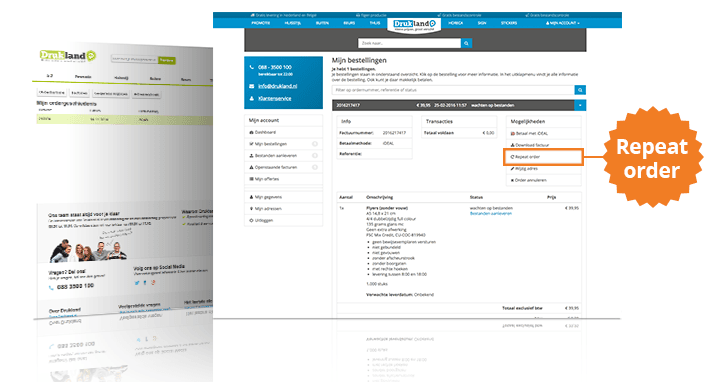Click the Download factuur download icon
Viewport: 726px width, 382px height.
click(512, 145)
